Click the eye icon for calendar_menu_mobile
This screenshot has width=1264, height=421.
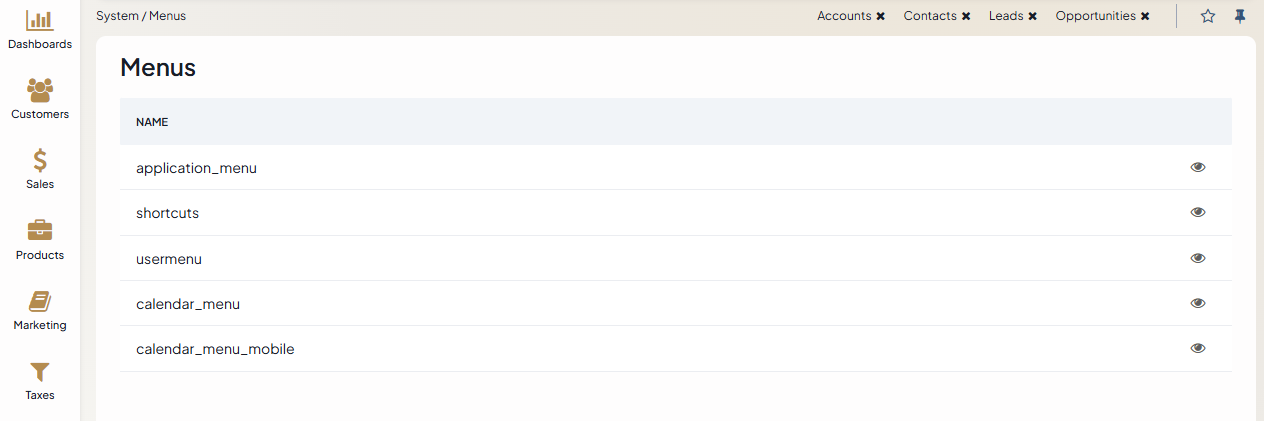[1198, 348]
